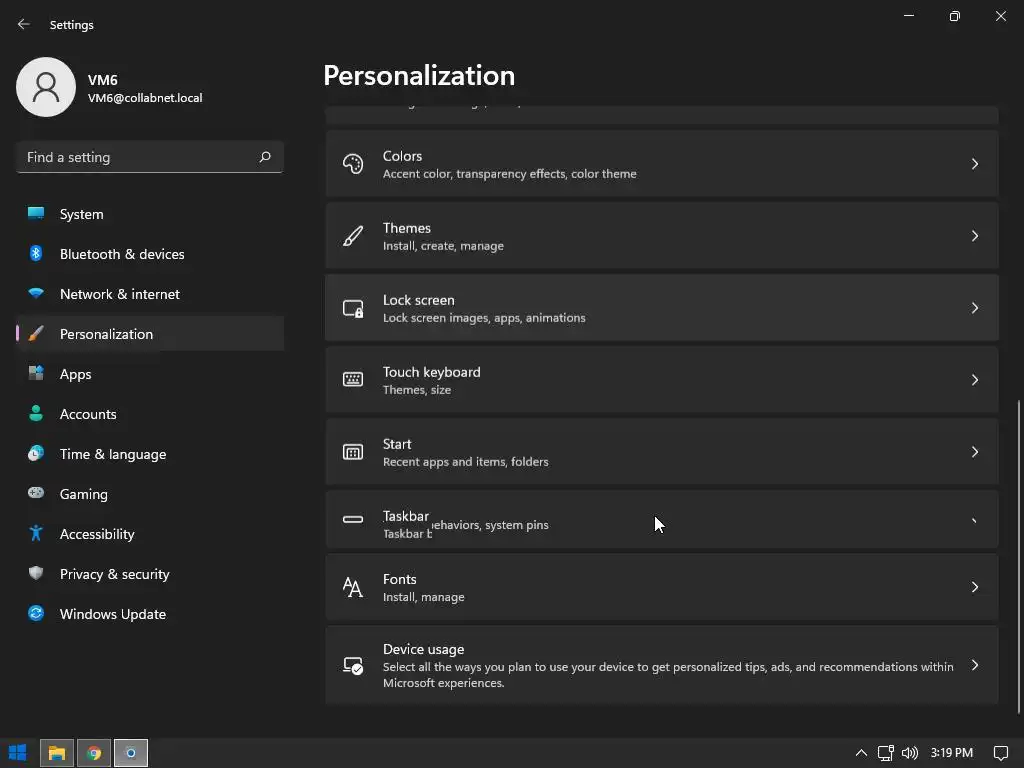Click the Start menu layout icon

point(353,452)
